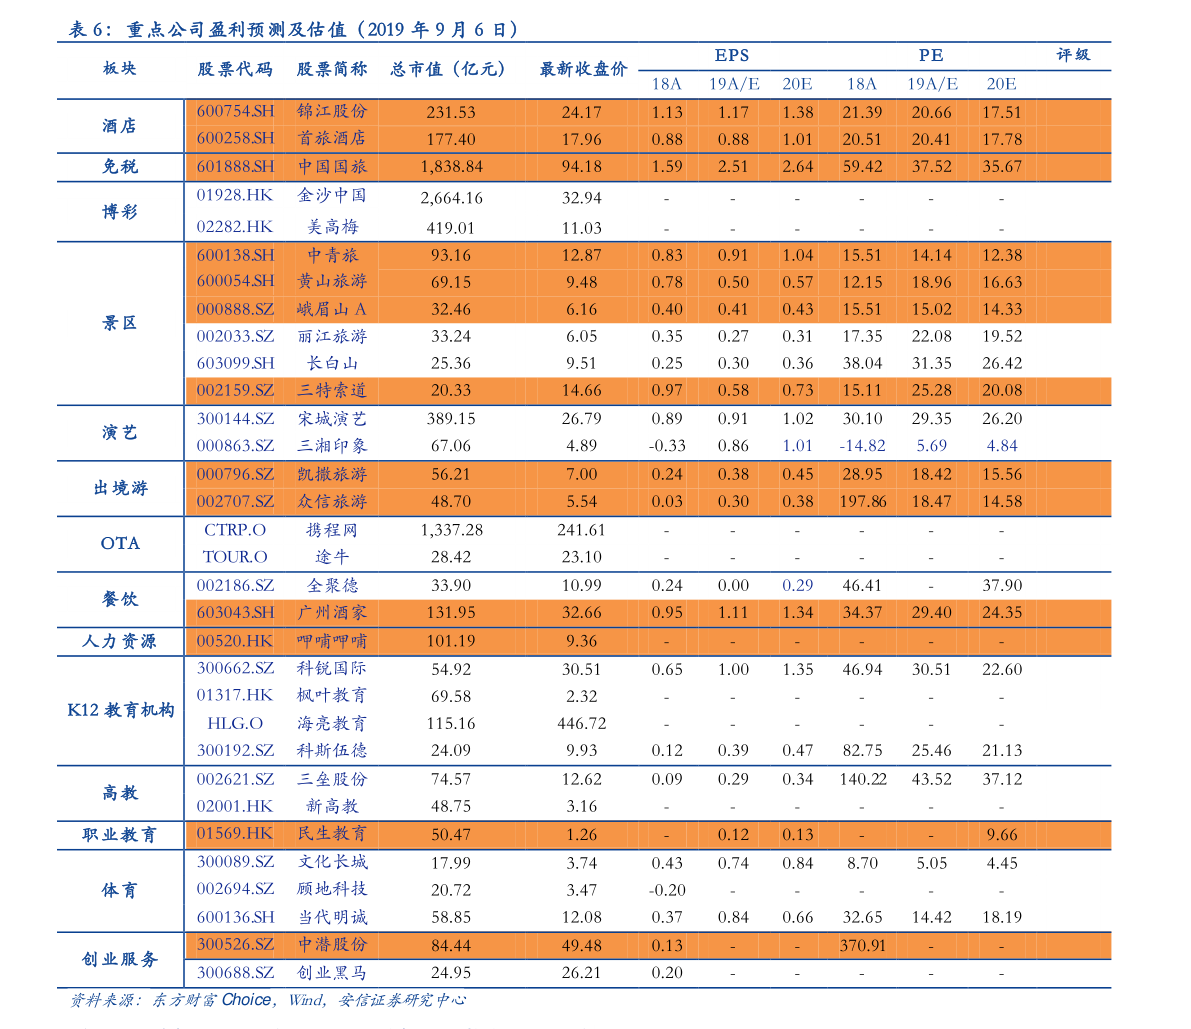Select the 最新收盘价 column header
The height and width of the screenshot is (1029, 1191).
[583, 69]
